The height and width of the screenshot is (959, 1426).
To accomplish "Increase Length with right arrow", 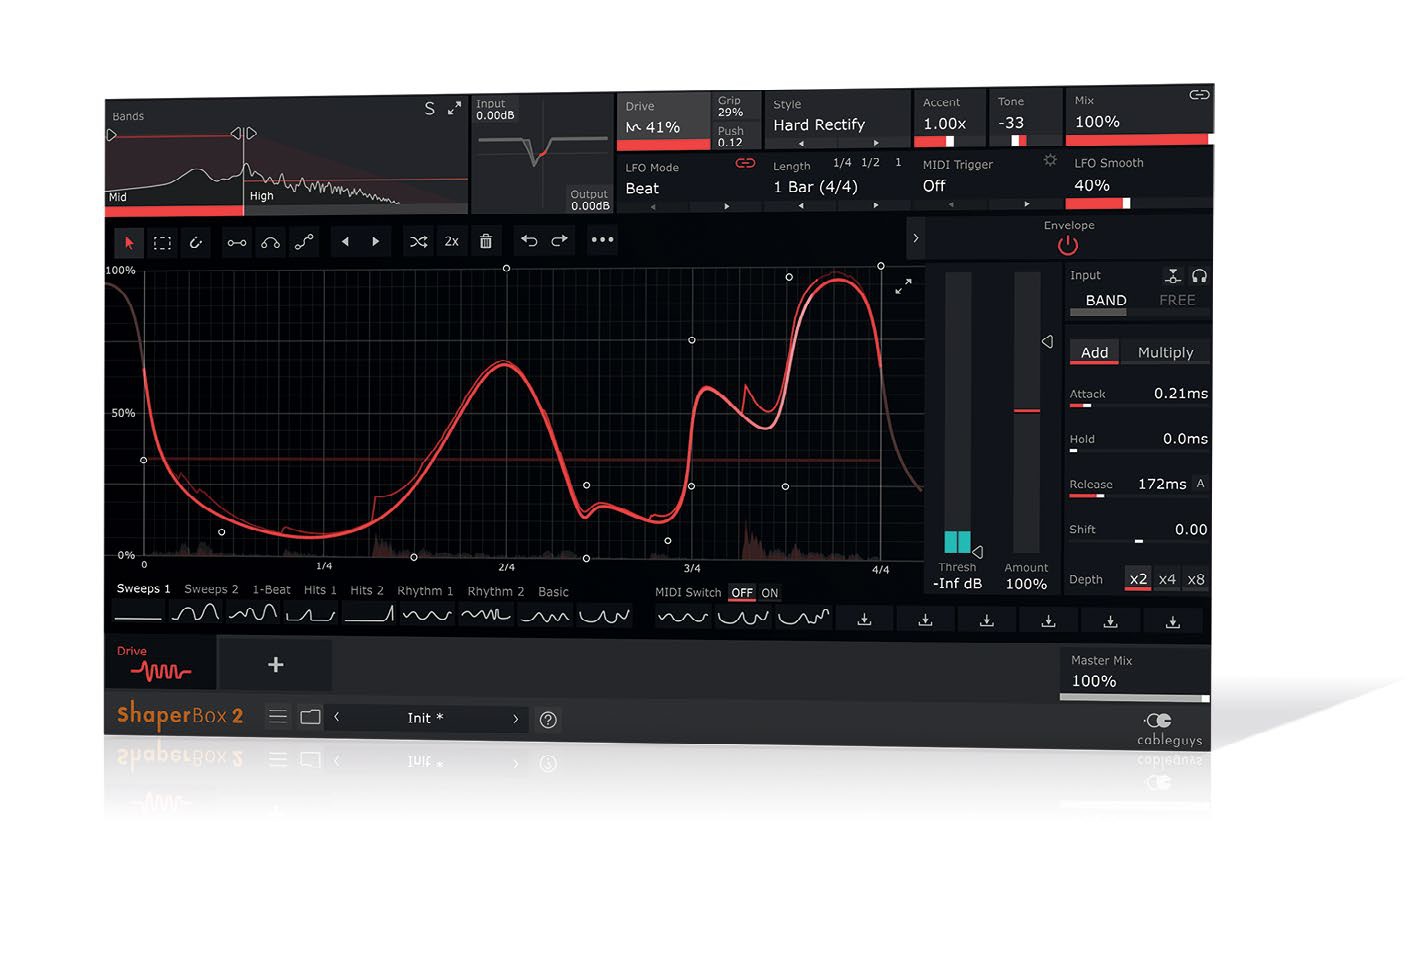I will tap(876, 206).
